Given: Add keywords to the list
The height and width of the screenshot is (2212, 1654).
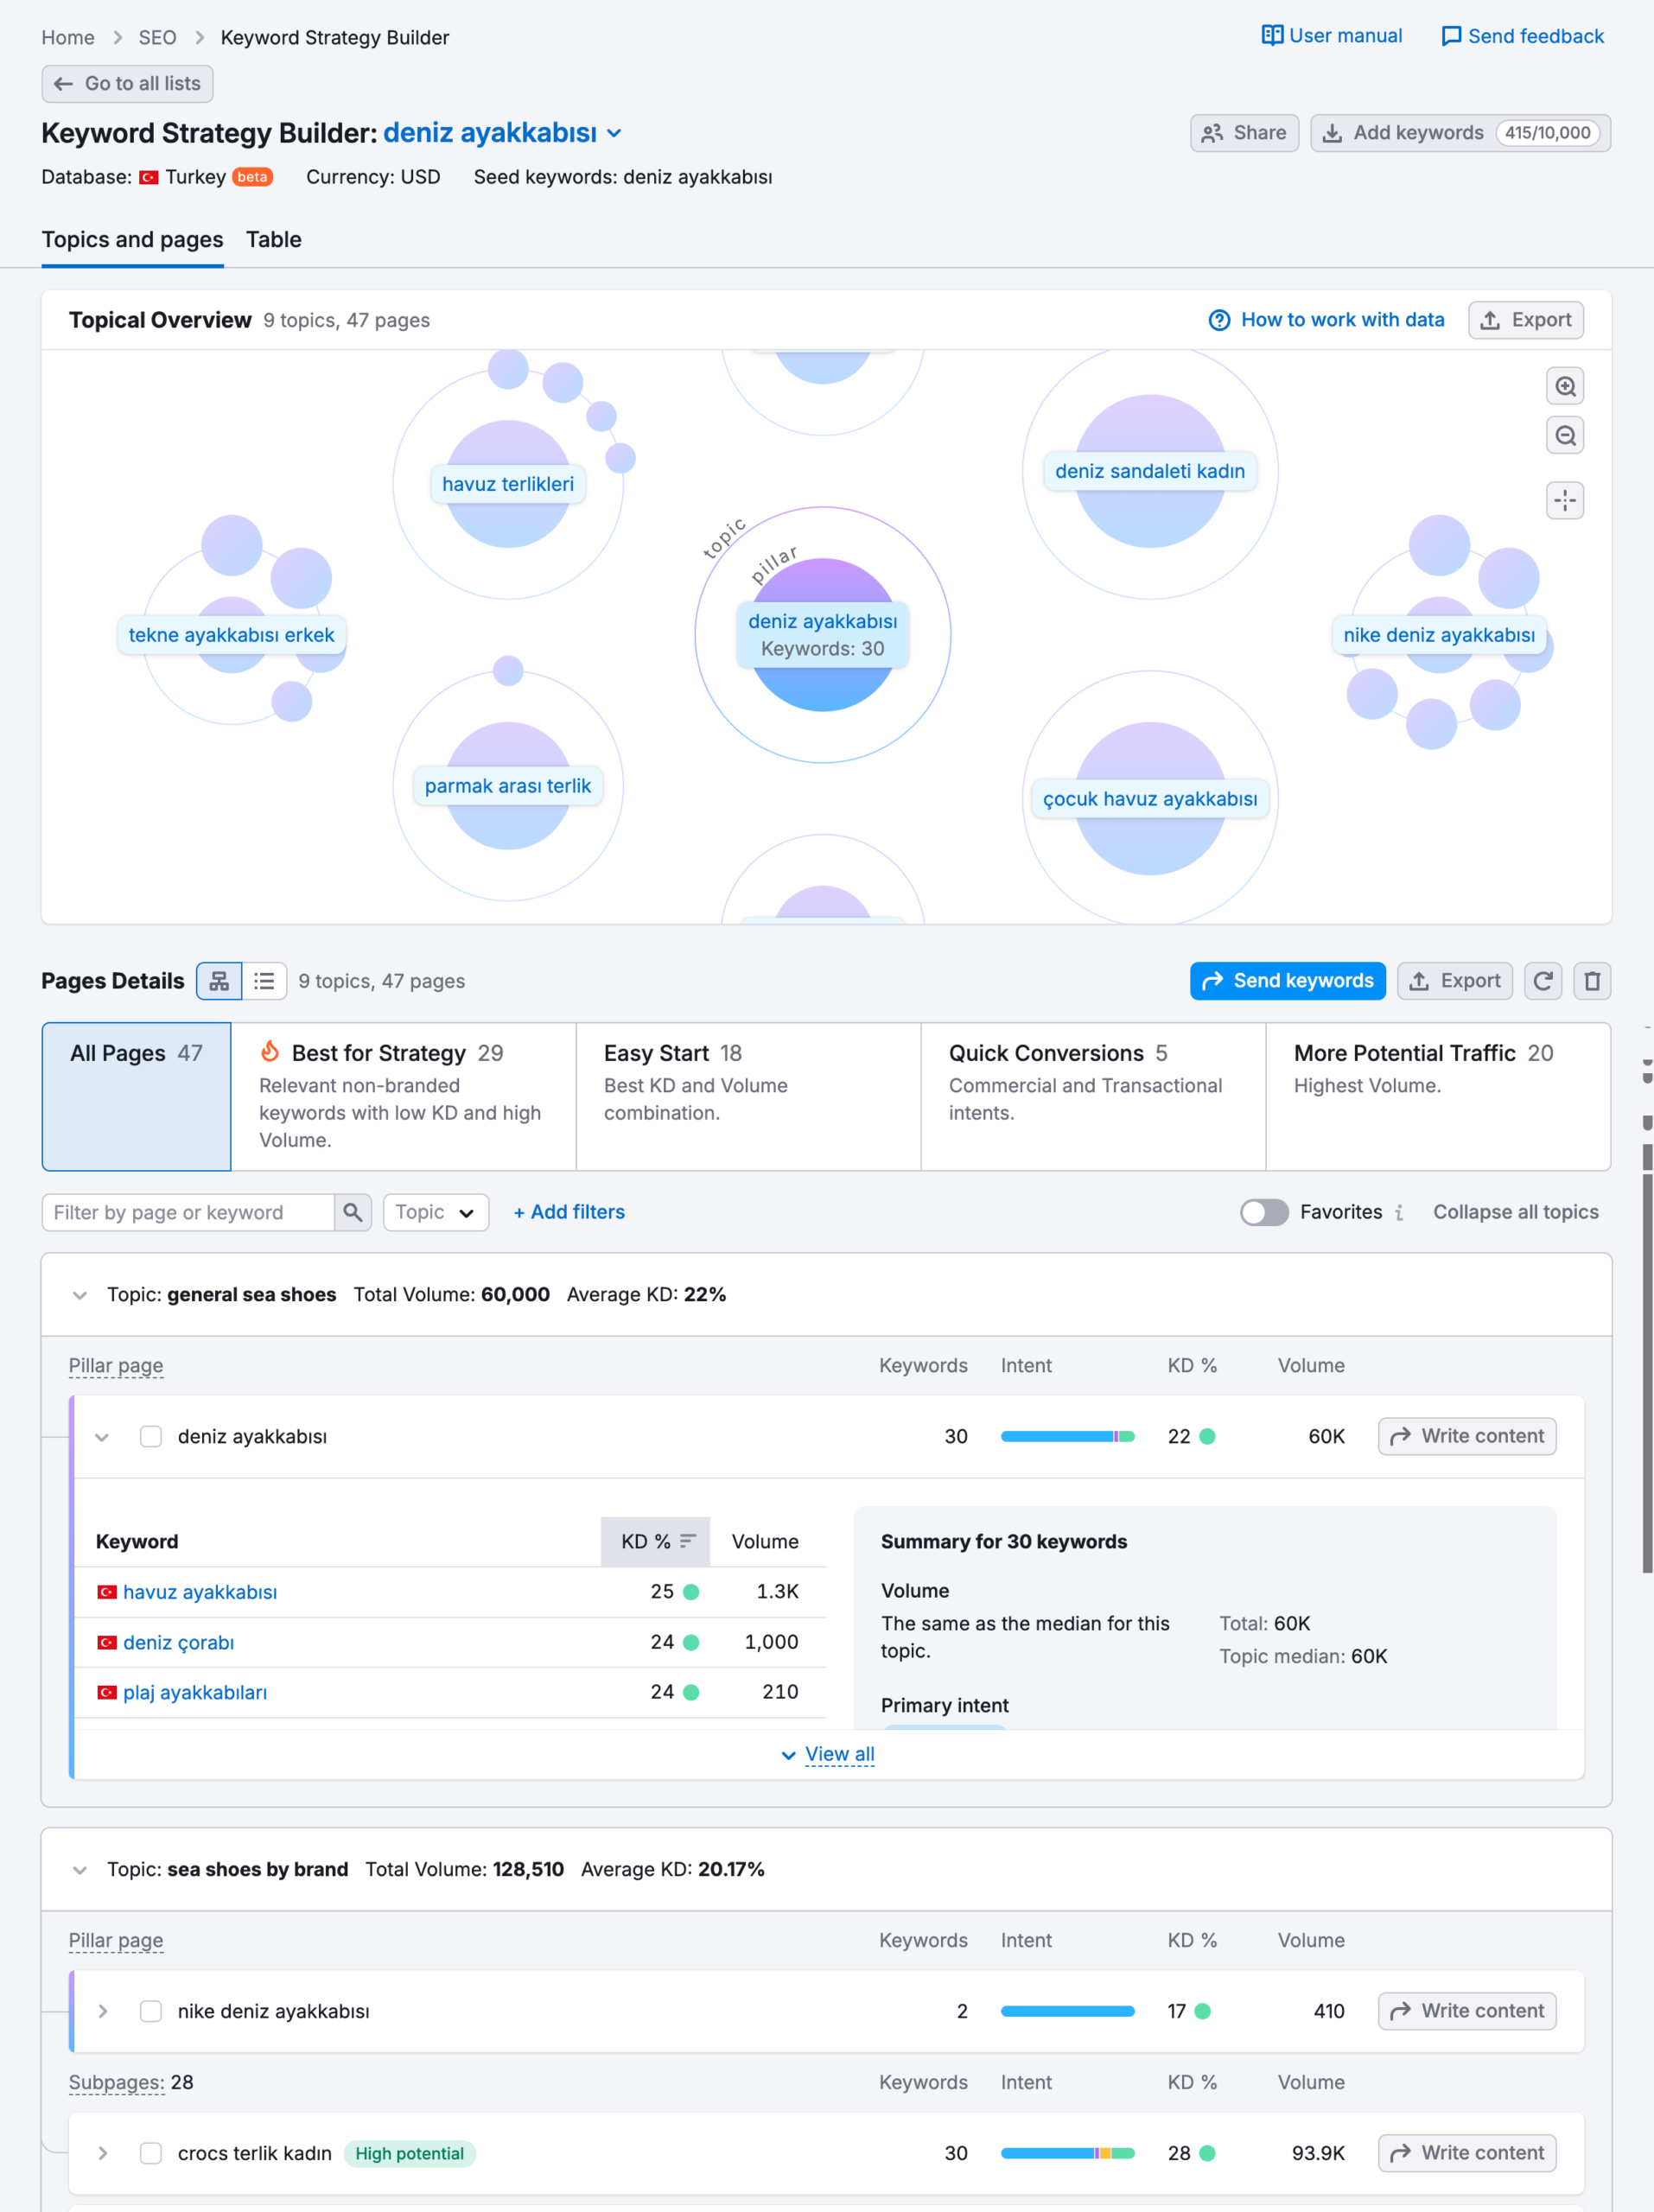Looking at the screenshot, I should [x=1460, y=133].
